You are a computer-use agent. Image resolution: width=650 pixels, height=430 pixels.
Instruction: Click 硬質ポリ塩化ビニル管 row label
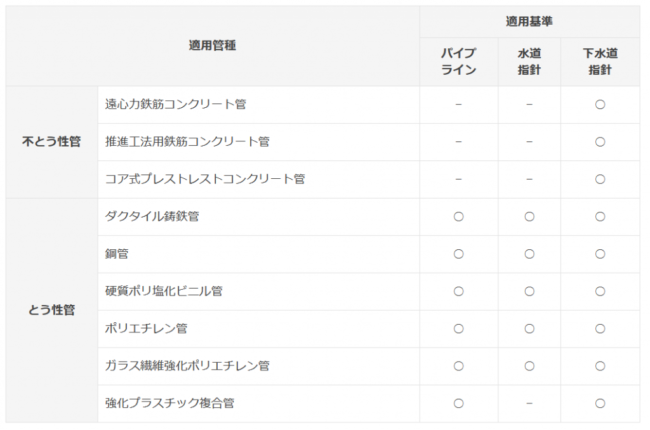[163, 291]
